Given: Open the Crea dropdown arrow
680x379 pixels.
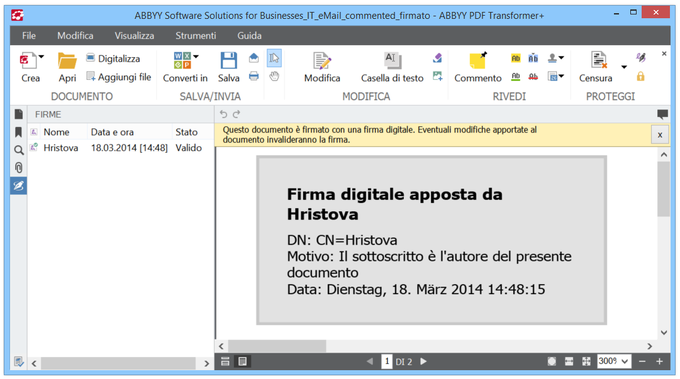Looking at the screenshot, I should tap(41, 57).
